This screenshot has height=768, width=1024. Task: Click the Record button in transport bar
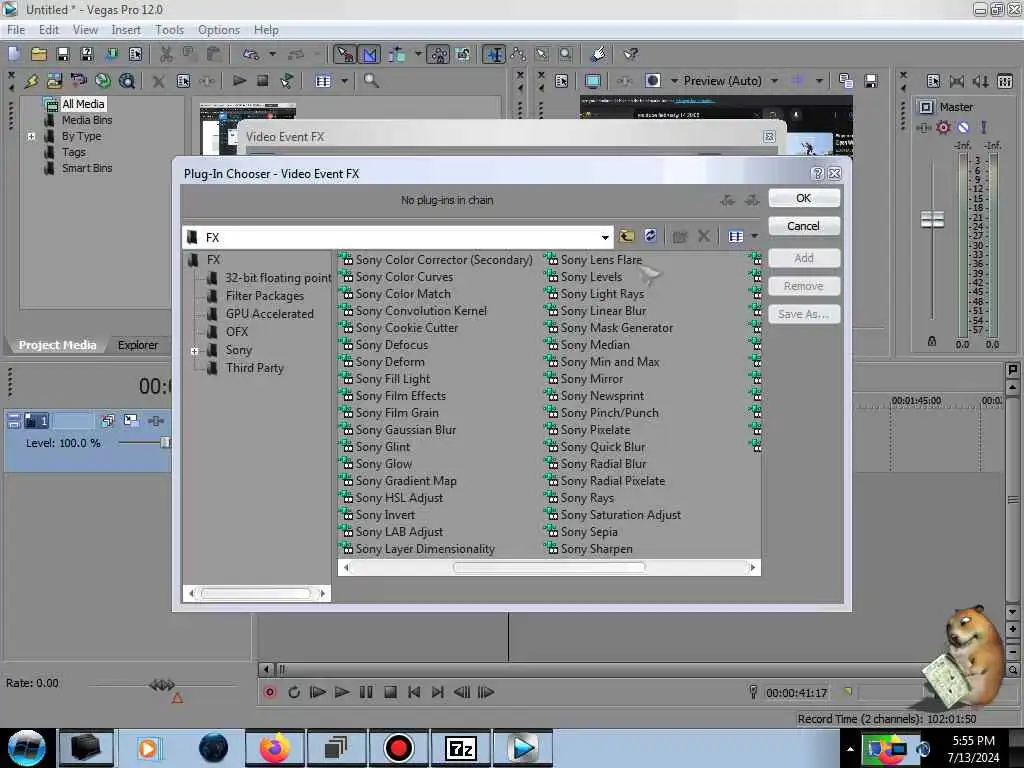(270, 692)
